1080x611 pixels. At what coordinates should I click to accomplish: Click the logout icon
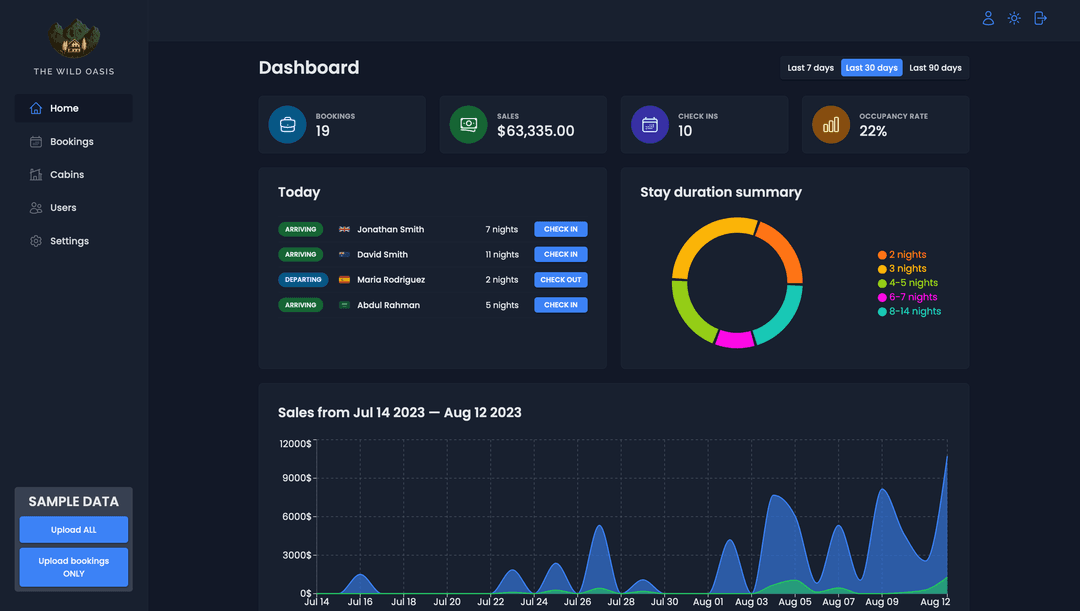point(1040,18)
